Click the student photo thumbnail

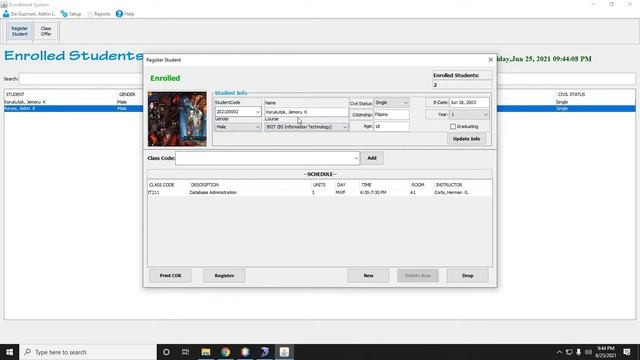click(177, 119)
